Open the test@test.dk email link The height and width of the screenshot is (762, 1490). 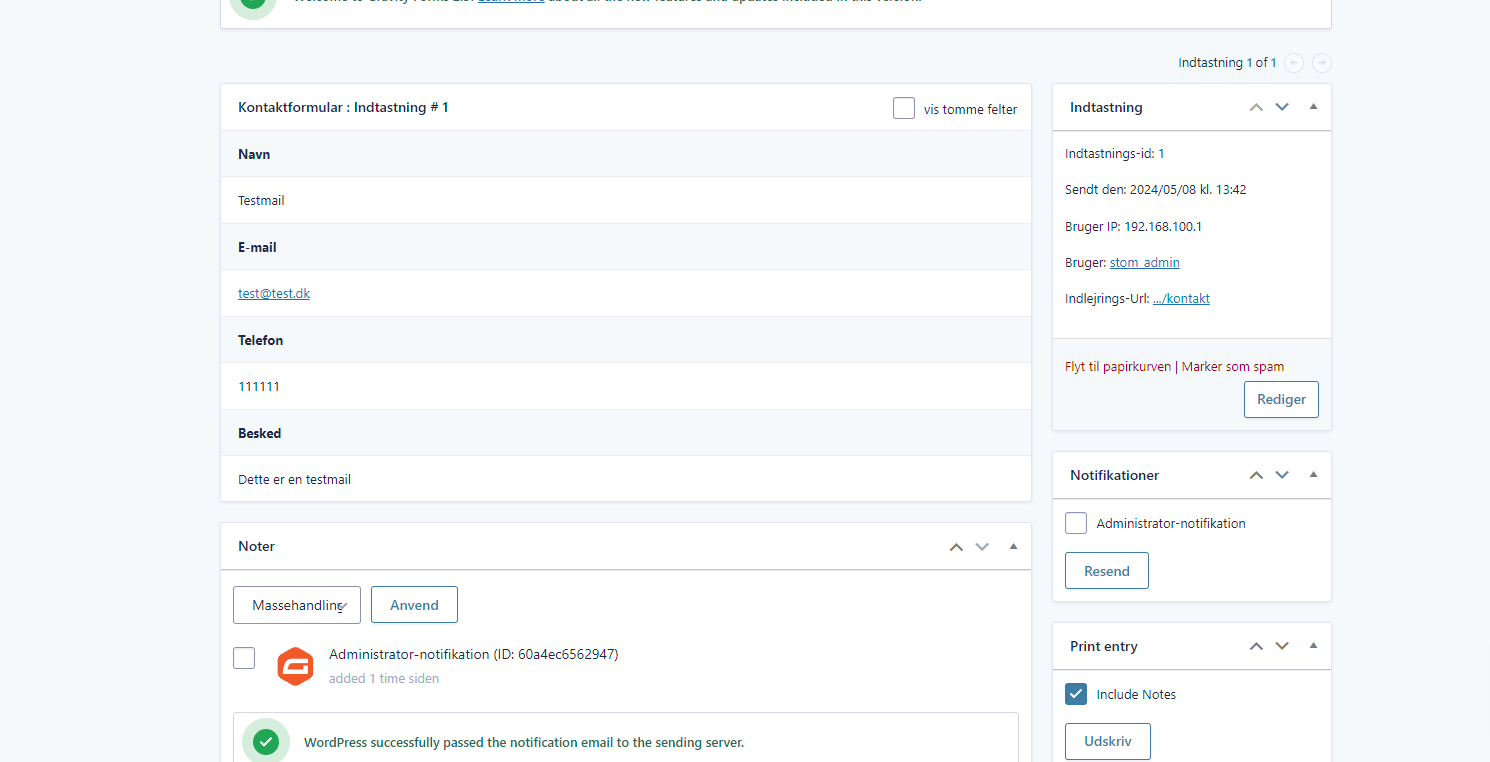274,294
